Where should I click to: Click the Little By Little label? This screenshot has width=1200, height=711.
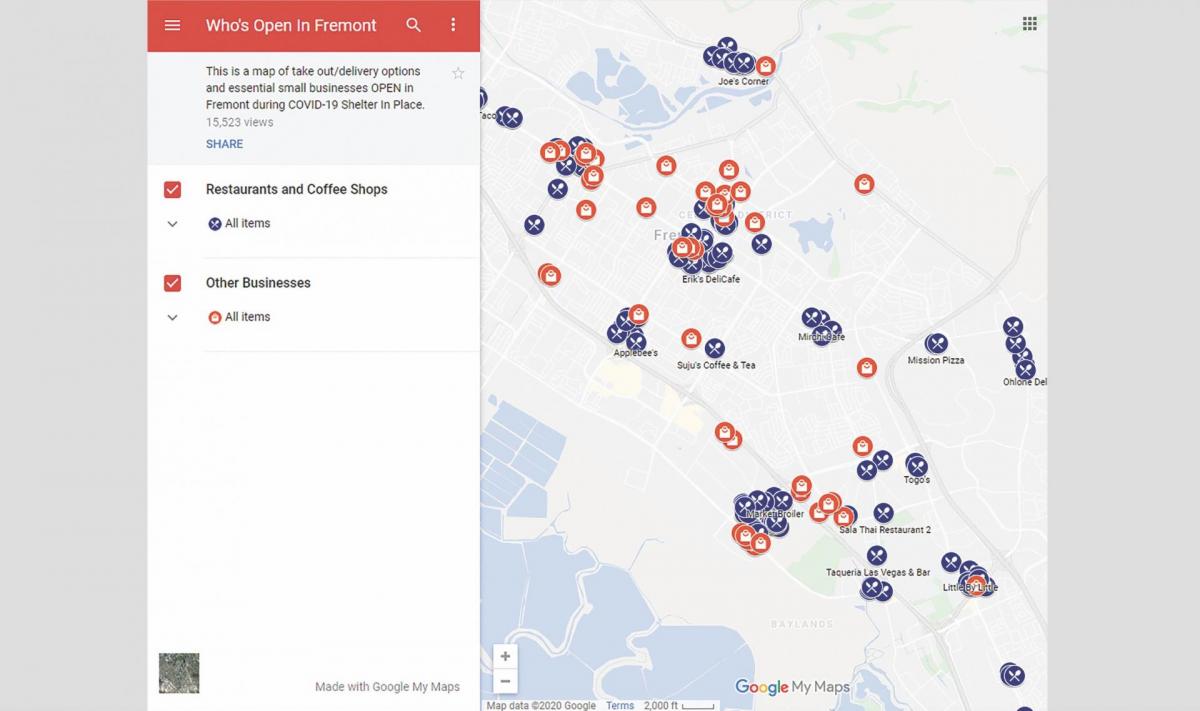point(970,588)
